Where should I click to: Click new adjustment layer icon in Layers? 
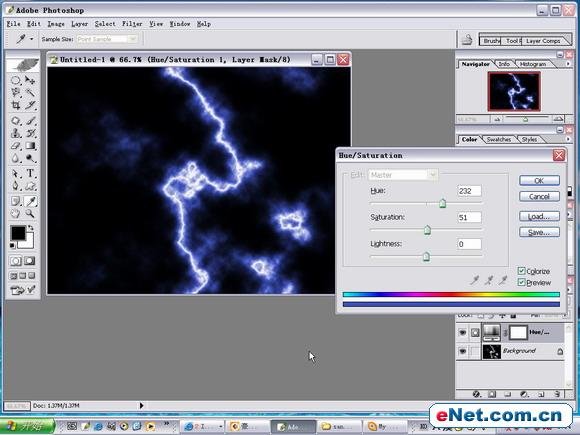tap(524, 394)
